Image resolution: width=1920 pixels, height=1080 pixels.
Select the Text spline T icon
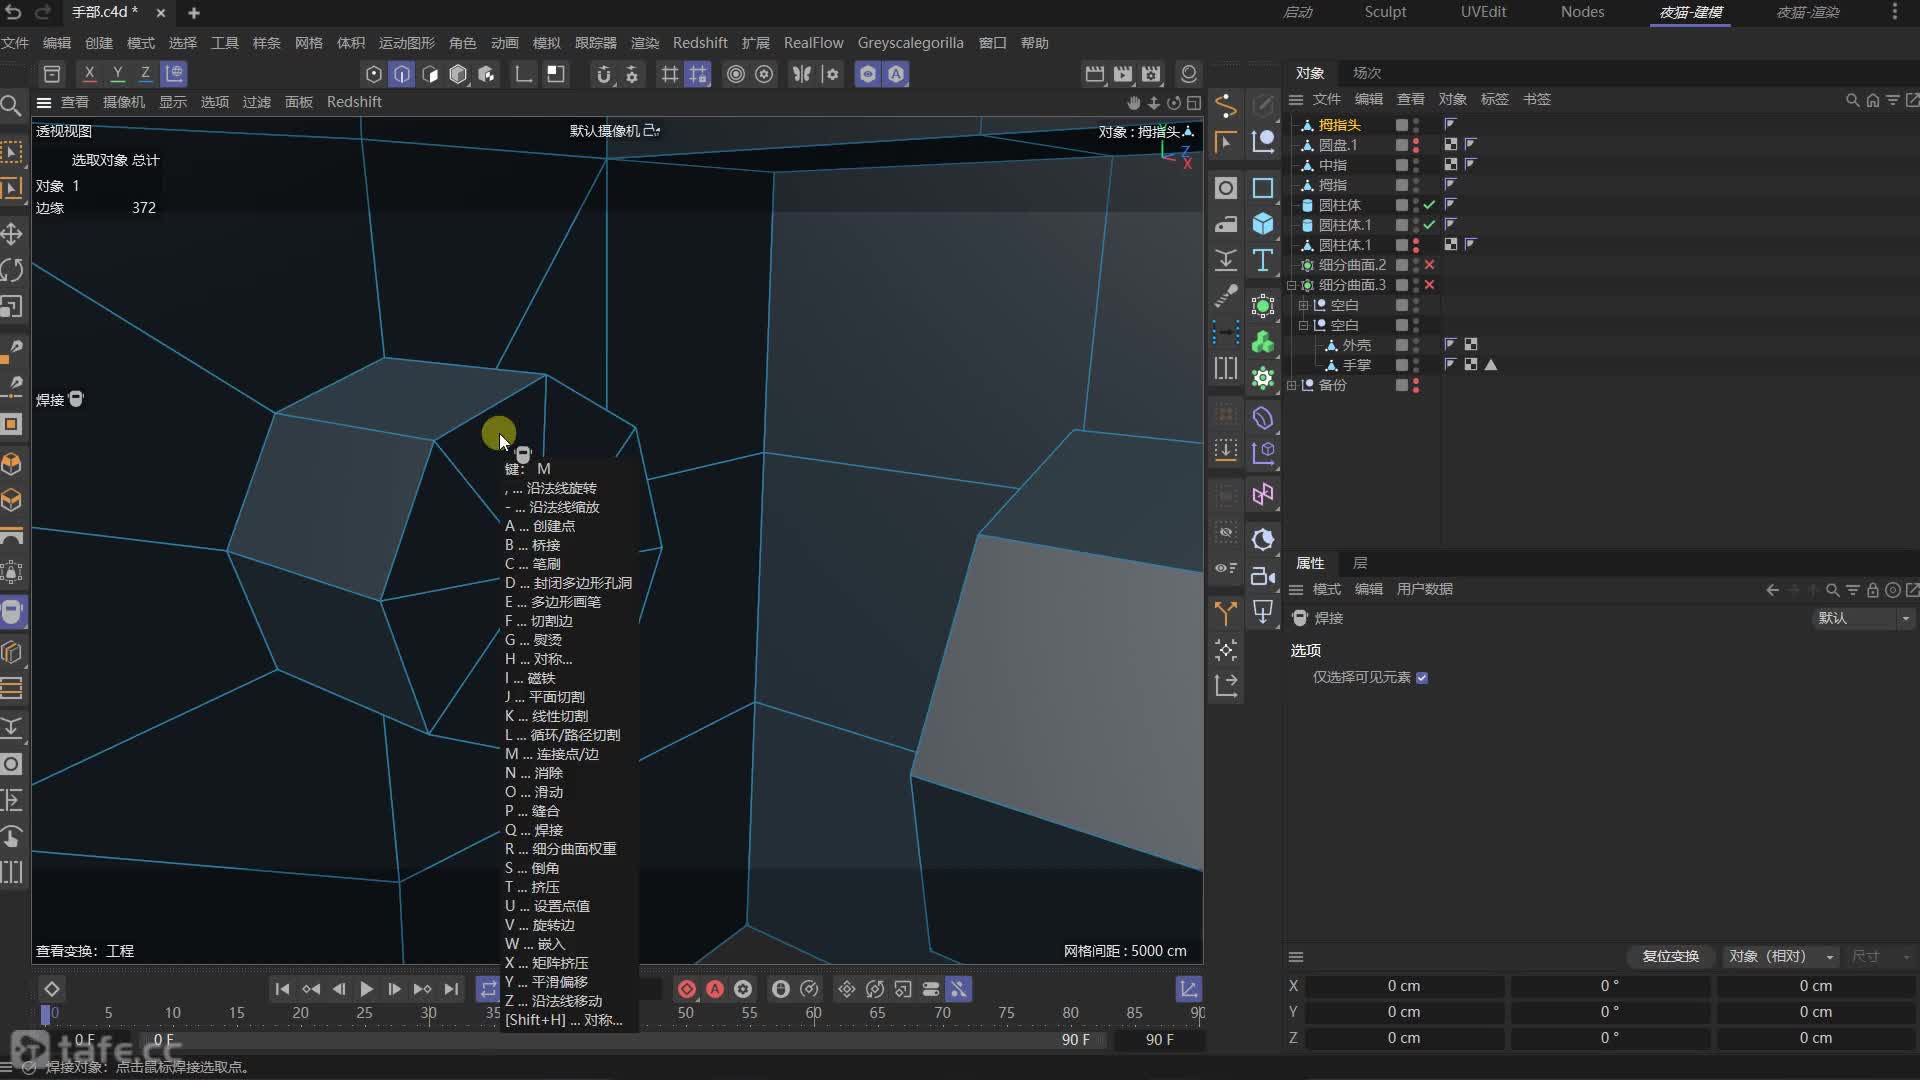point(1263,260)
